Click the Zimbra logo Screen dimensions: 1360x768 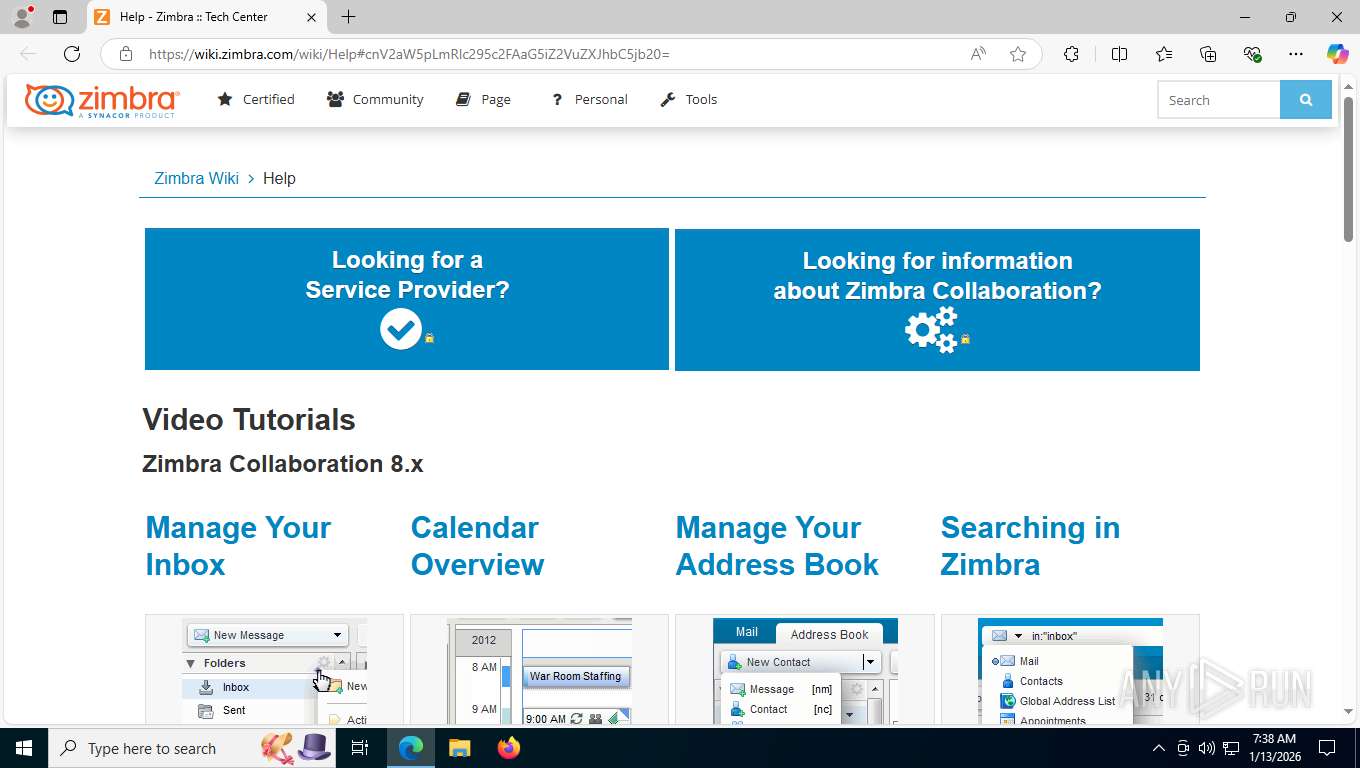[102, 100]
